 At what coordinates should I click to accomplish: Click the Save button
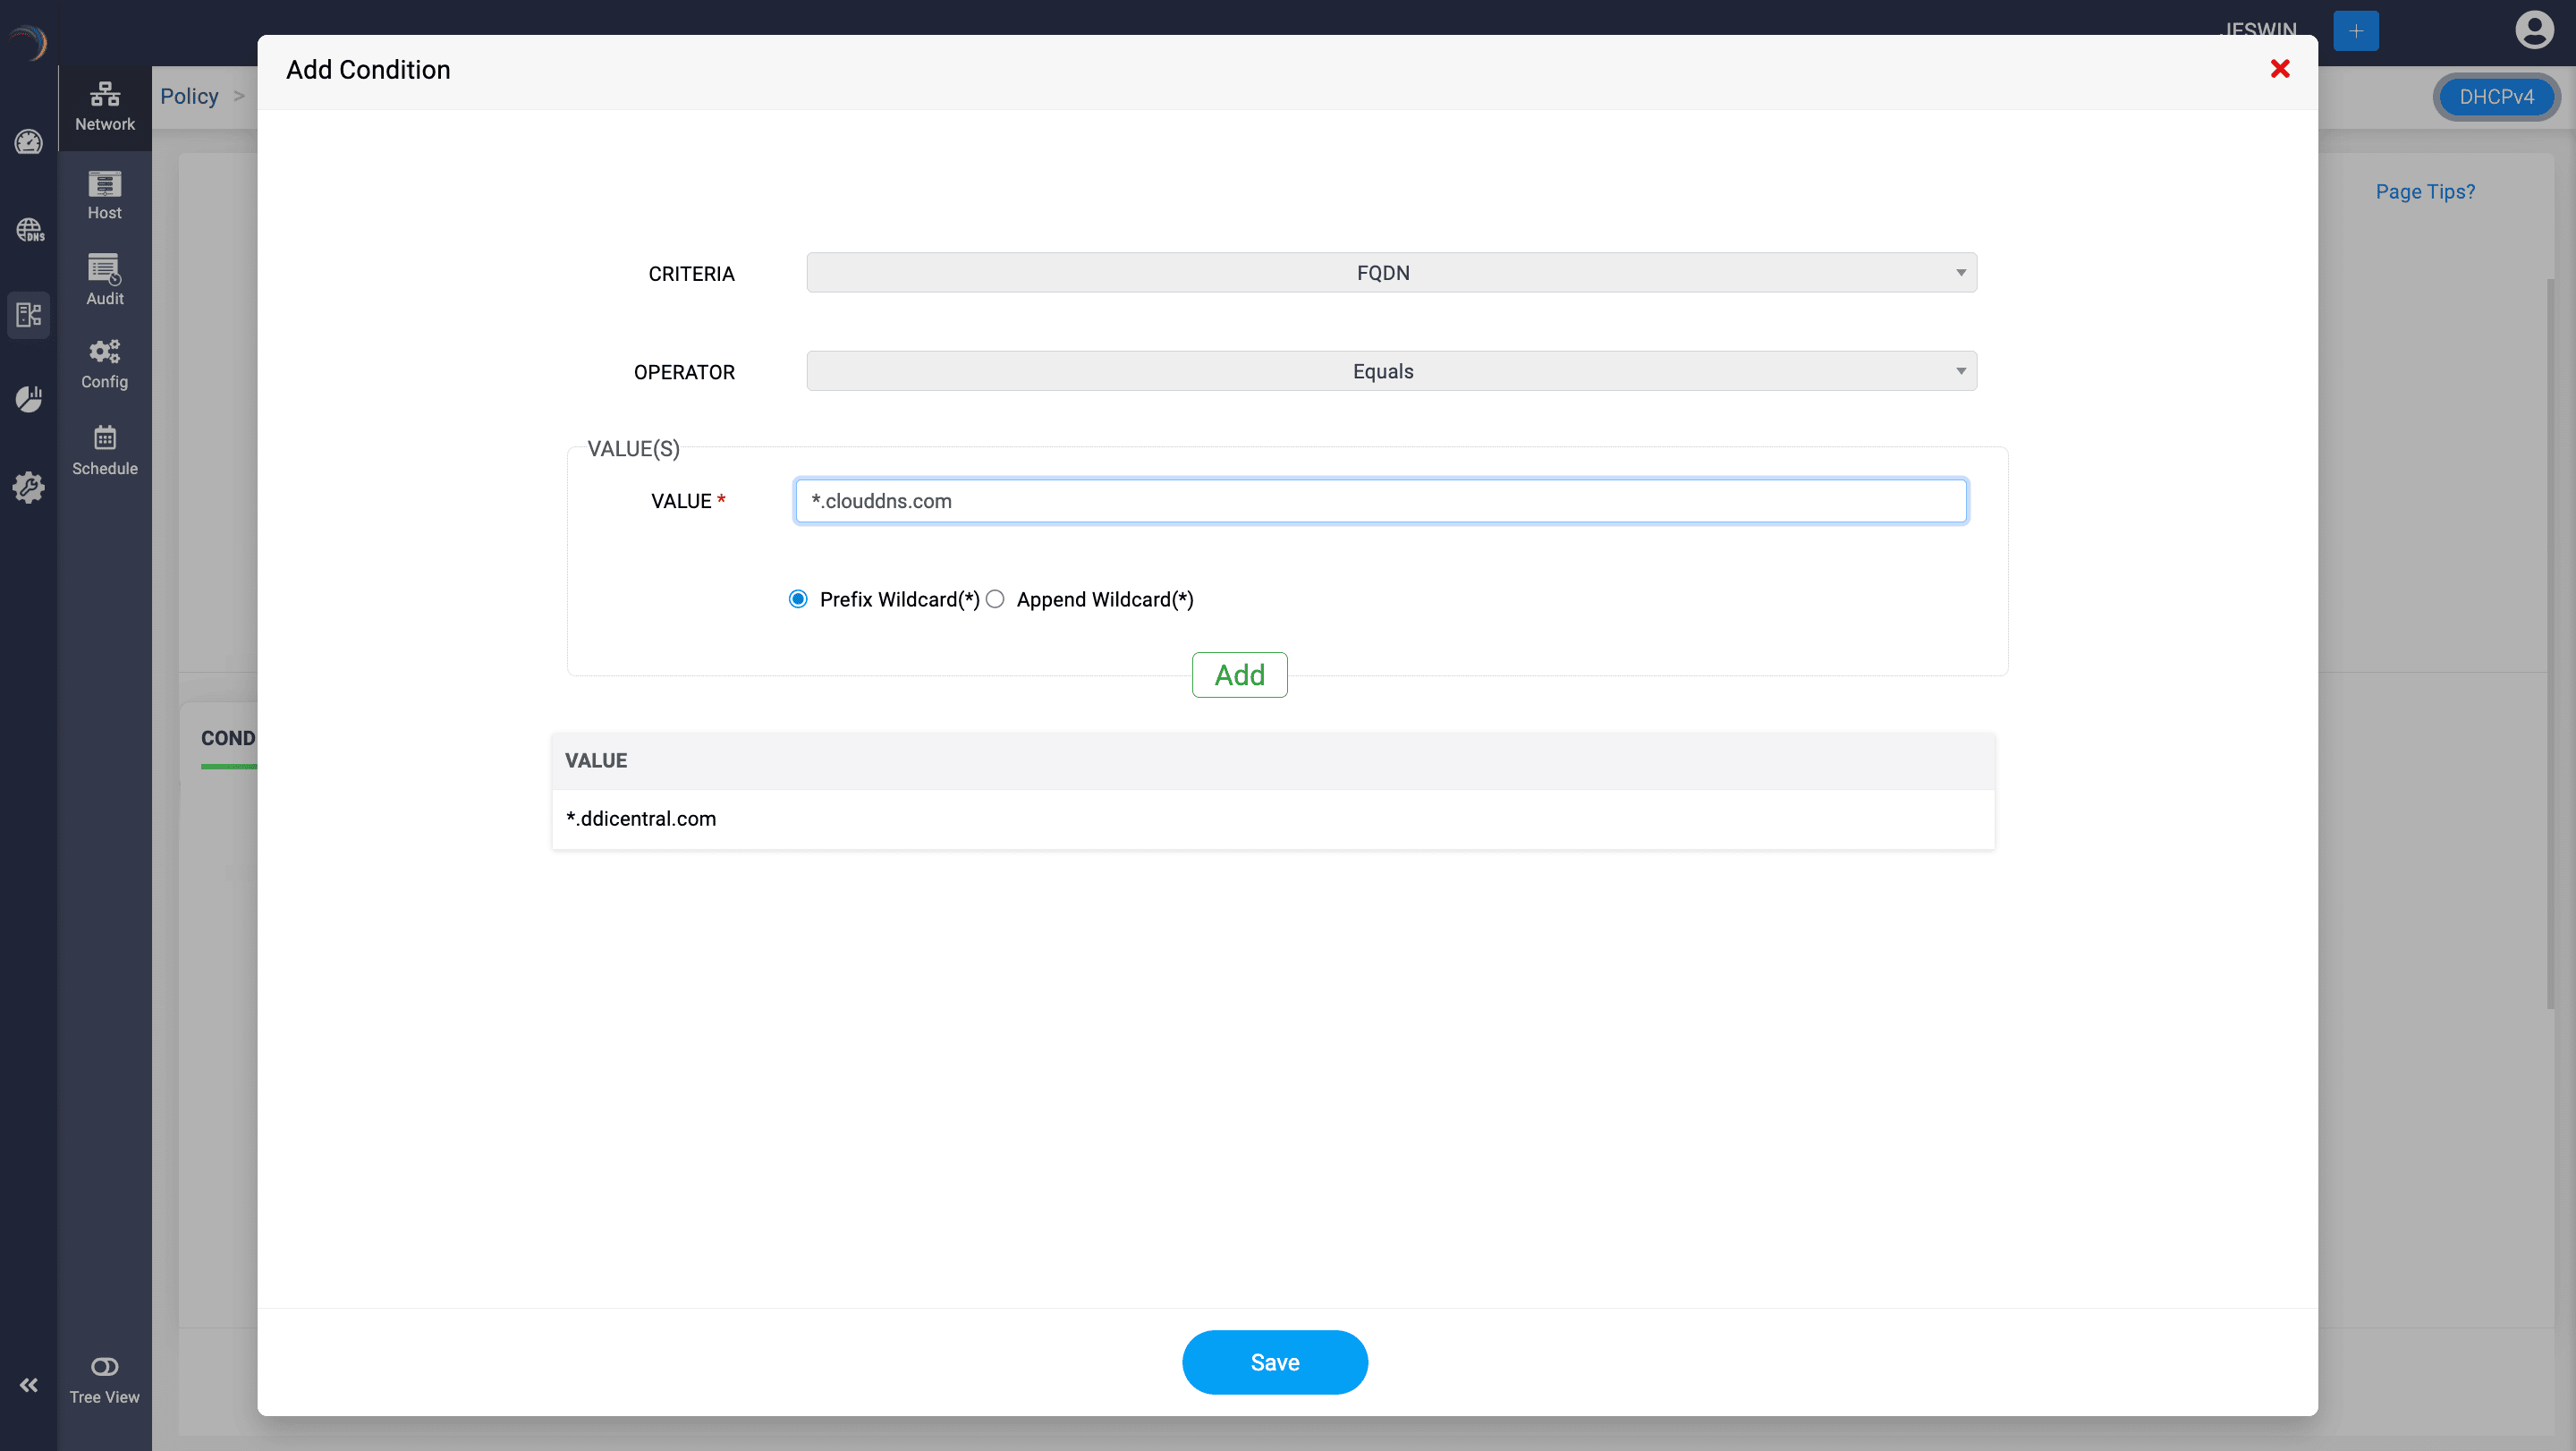click(x=1274, y=1362)
